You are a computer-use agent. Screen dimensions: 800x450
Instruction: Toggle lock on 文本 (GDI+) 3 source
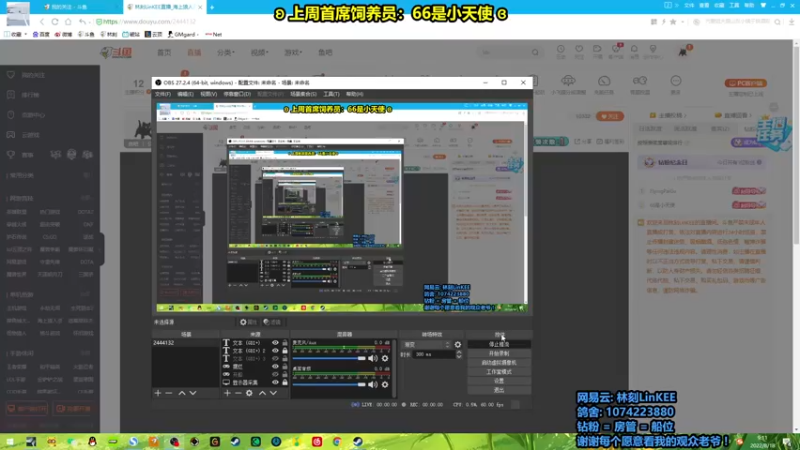(x=285, y=359)
